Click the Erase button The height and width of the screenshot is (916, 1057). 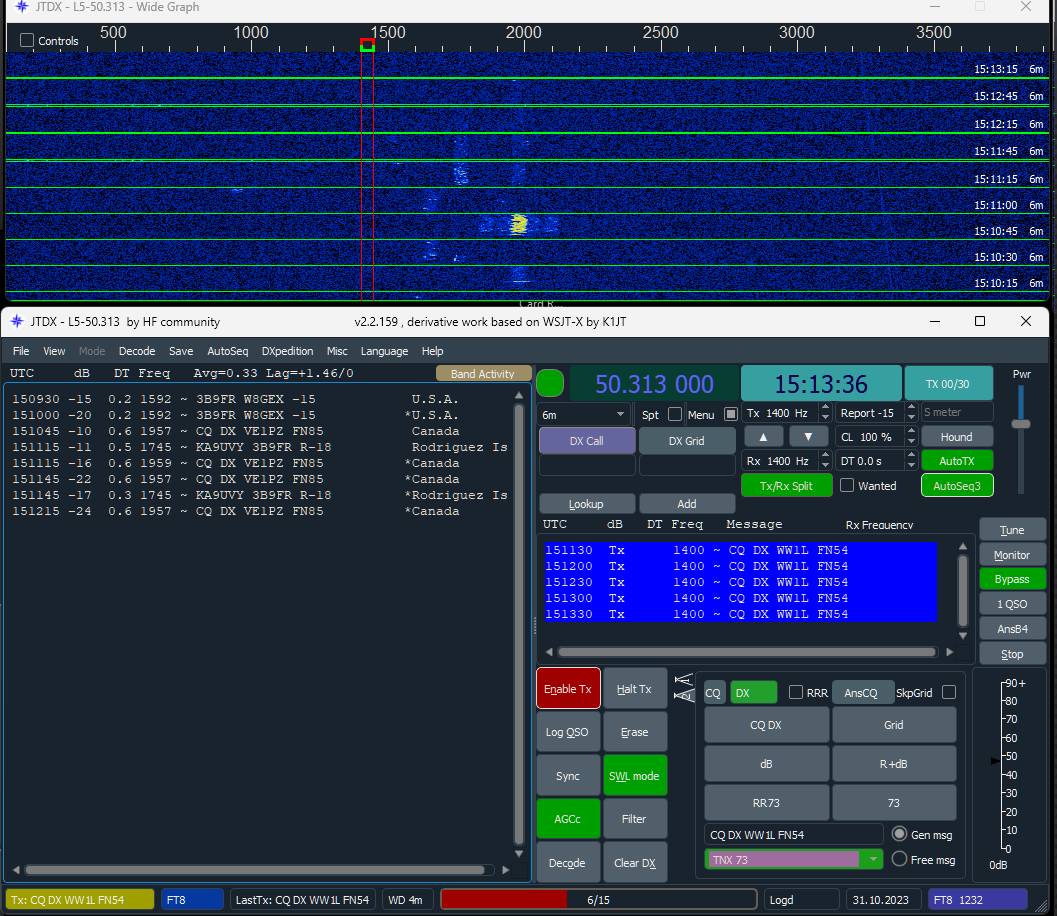(x=634, y=731)
